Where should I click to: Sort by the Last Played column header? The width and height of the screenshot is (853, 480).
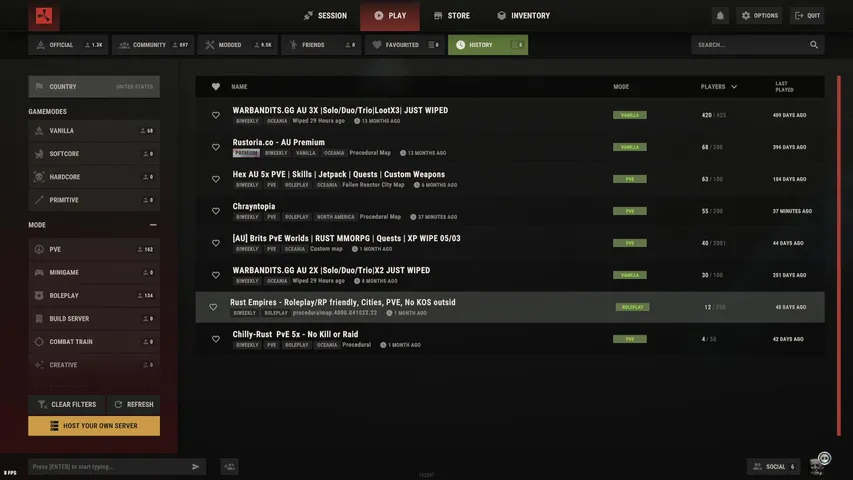click(784, 87)
